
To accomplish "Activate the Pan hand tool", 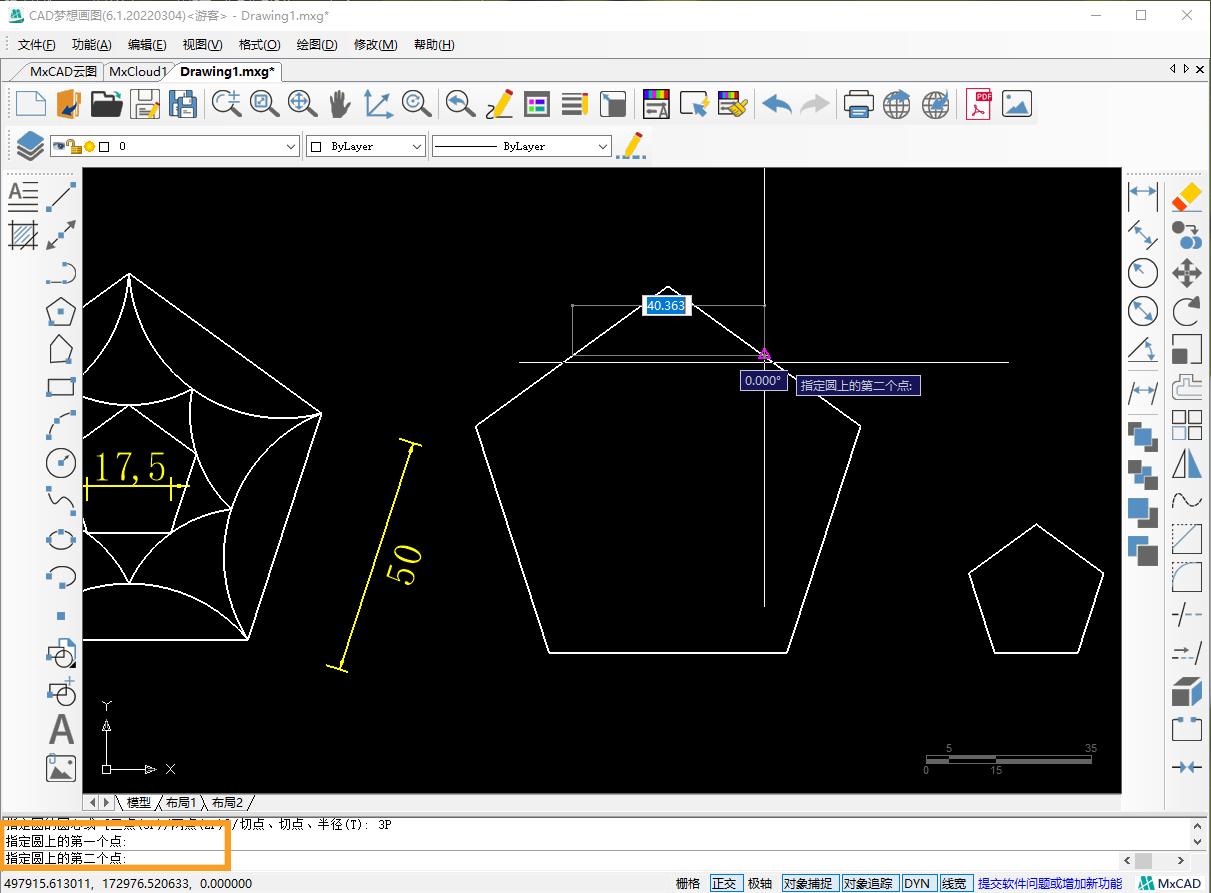I will tap(340, 104).
